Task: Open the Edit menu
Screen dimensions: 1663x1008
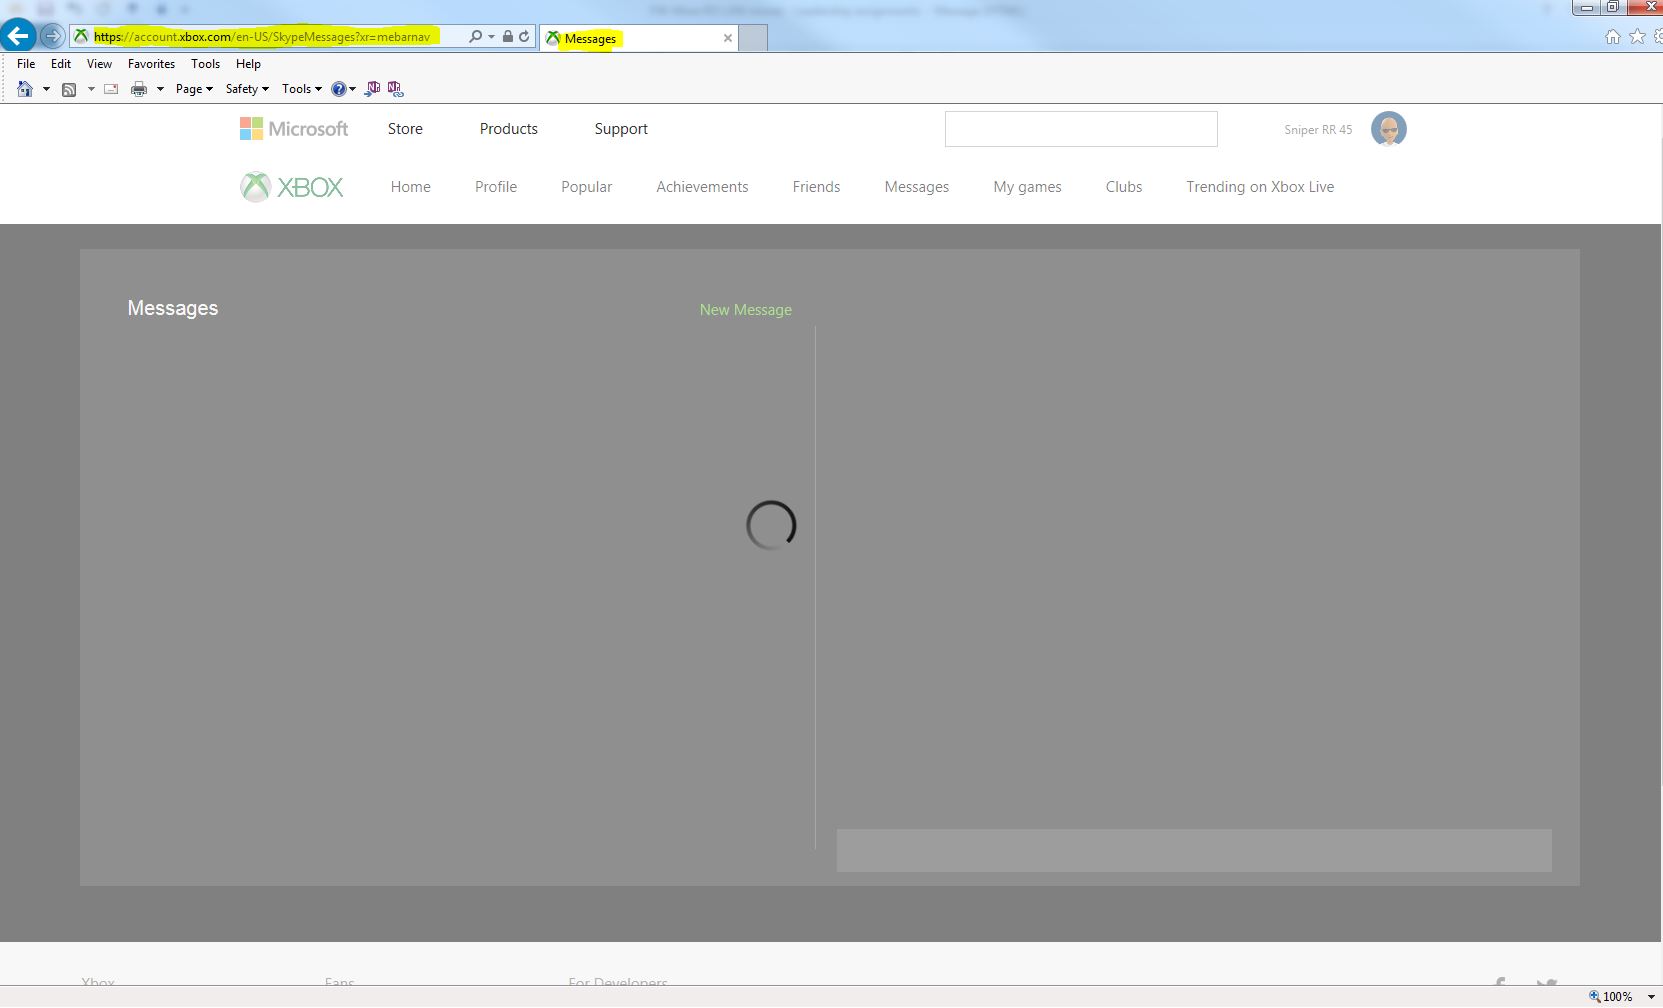Action: click(61, 63)
